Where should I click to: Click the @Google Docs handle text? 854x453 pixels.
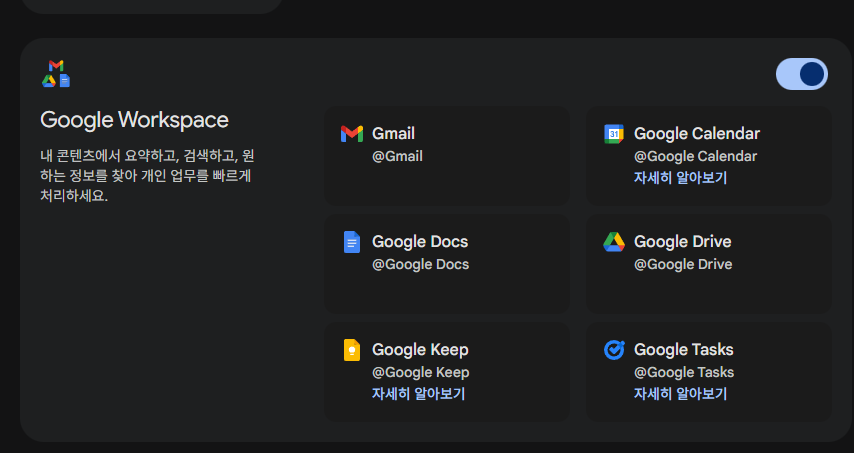pyautogui.click(x=420, y=264)
